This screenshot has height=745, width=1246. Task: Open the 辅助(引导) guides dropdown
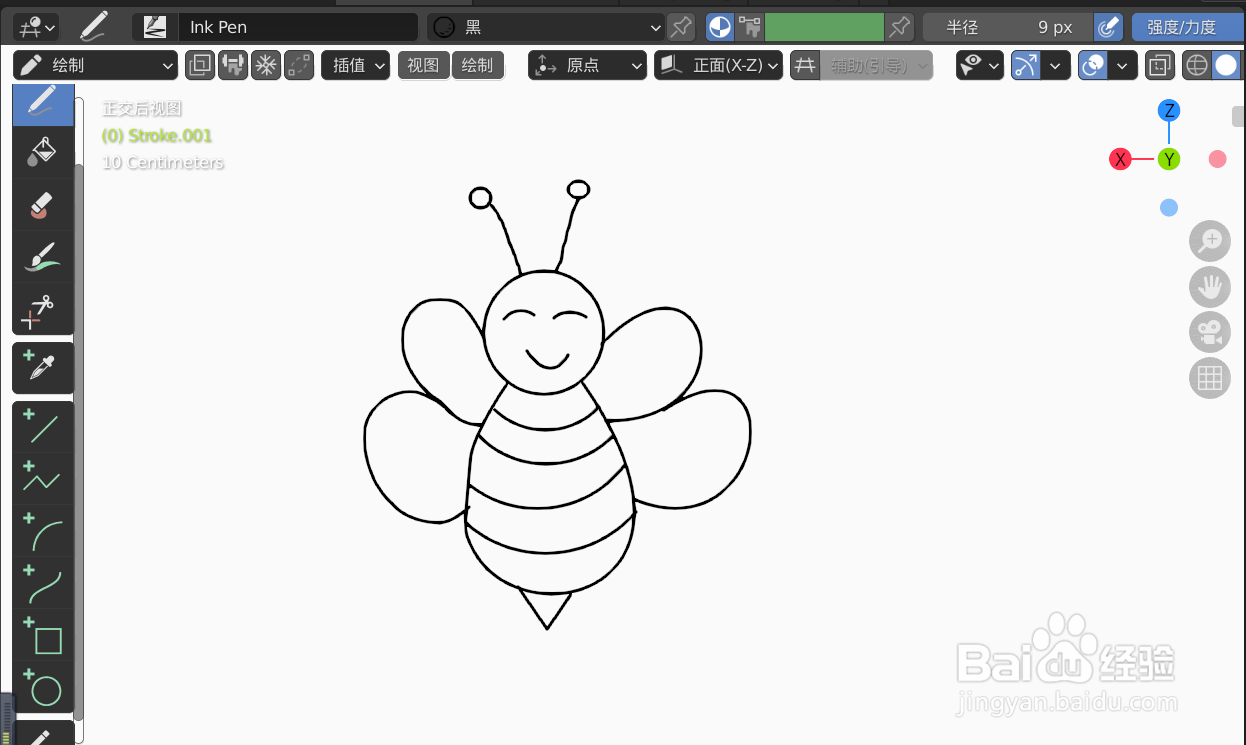[x=876, y=66]
